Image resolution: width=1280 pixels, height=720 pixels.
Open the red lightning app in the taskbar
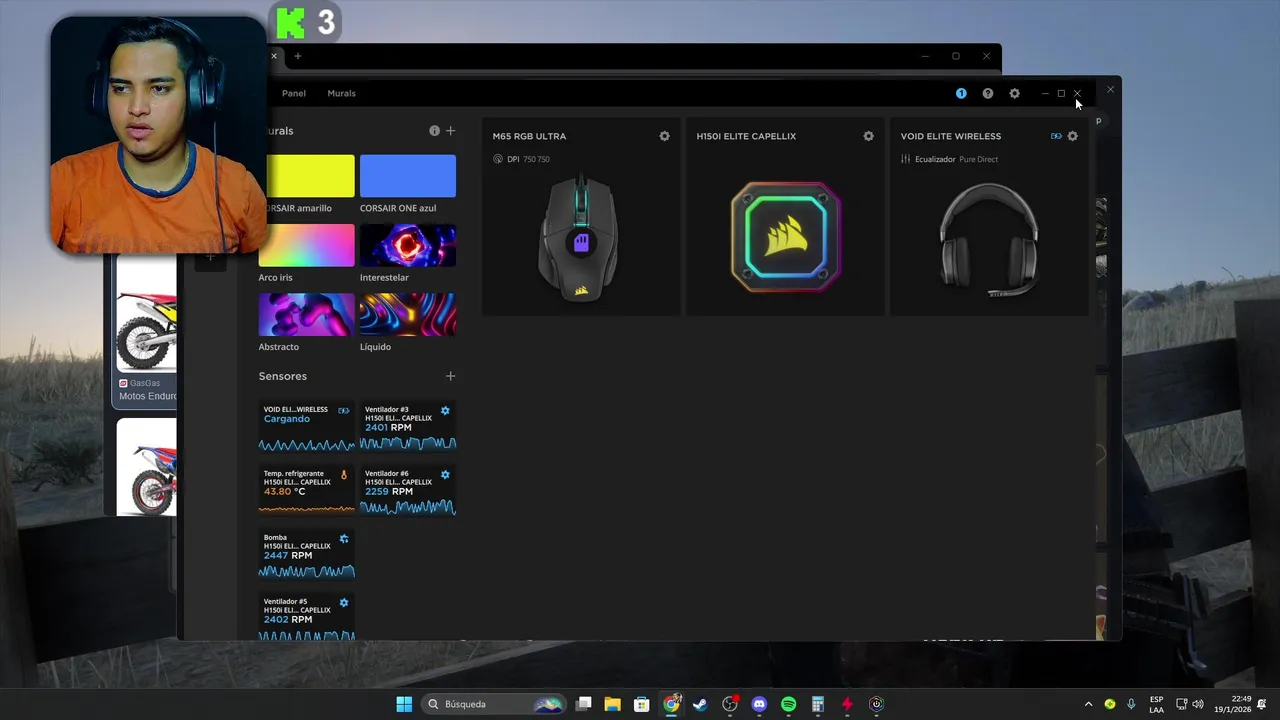pyautogui.click(x=846, y=704)
